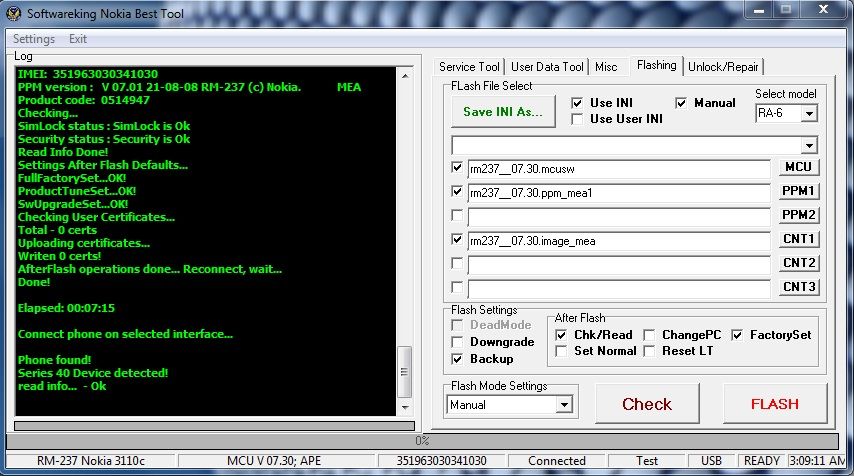The image size is (854, 476).
Task: Click the red FLASH button
Action: (774, 404)
